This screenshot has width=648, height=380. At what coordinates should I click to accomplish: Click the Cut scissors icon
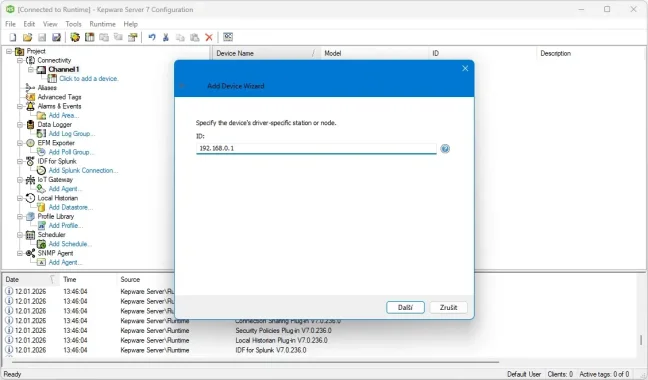coord(166,37)
